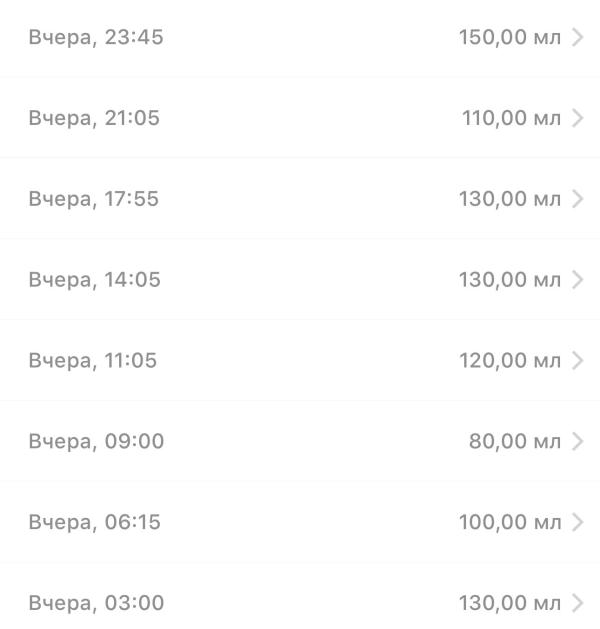This screenshot has width=600, height=629.
Task: Tap the 80,00 мл amount
Action: 514,442
